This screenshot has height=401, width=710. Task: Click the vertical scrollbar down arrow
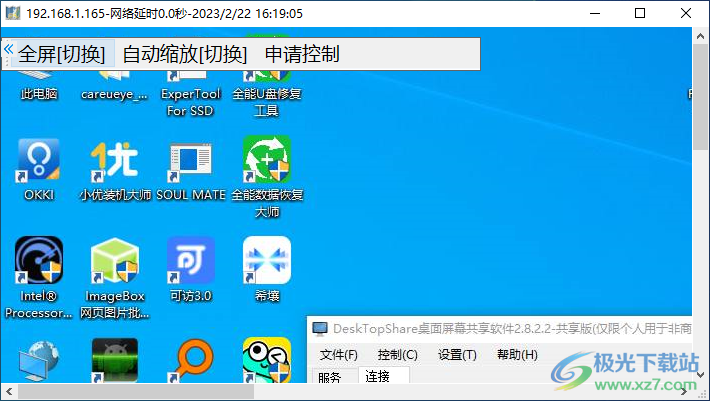[701, 375]
